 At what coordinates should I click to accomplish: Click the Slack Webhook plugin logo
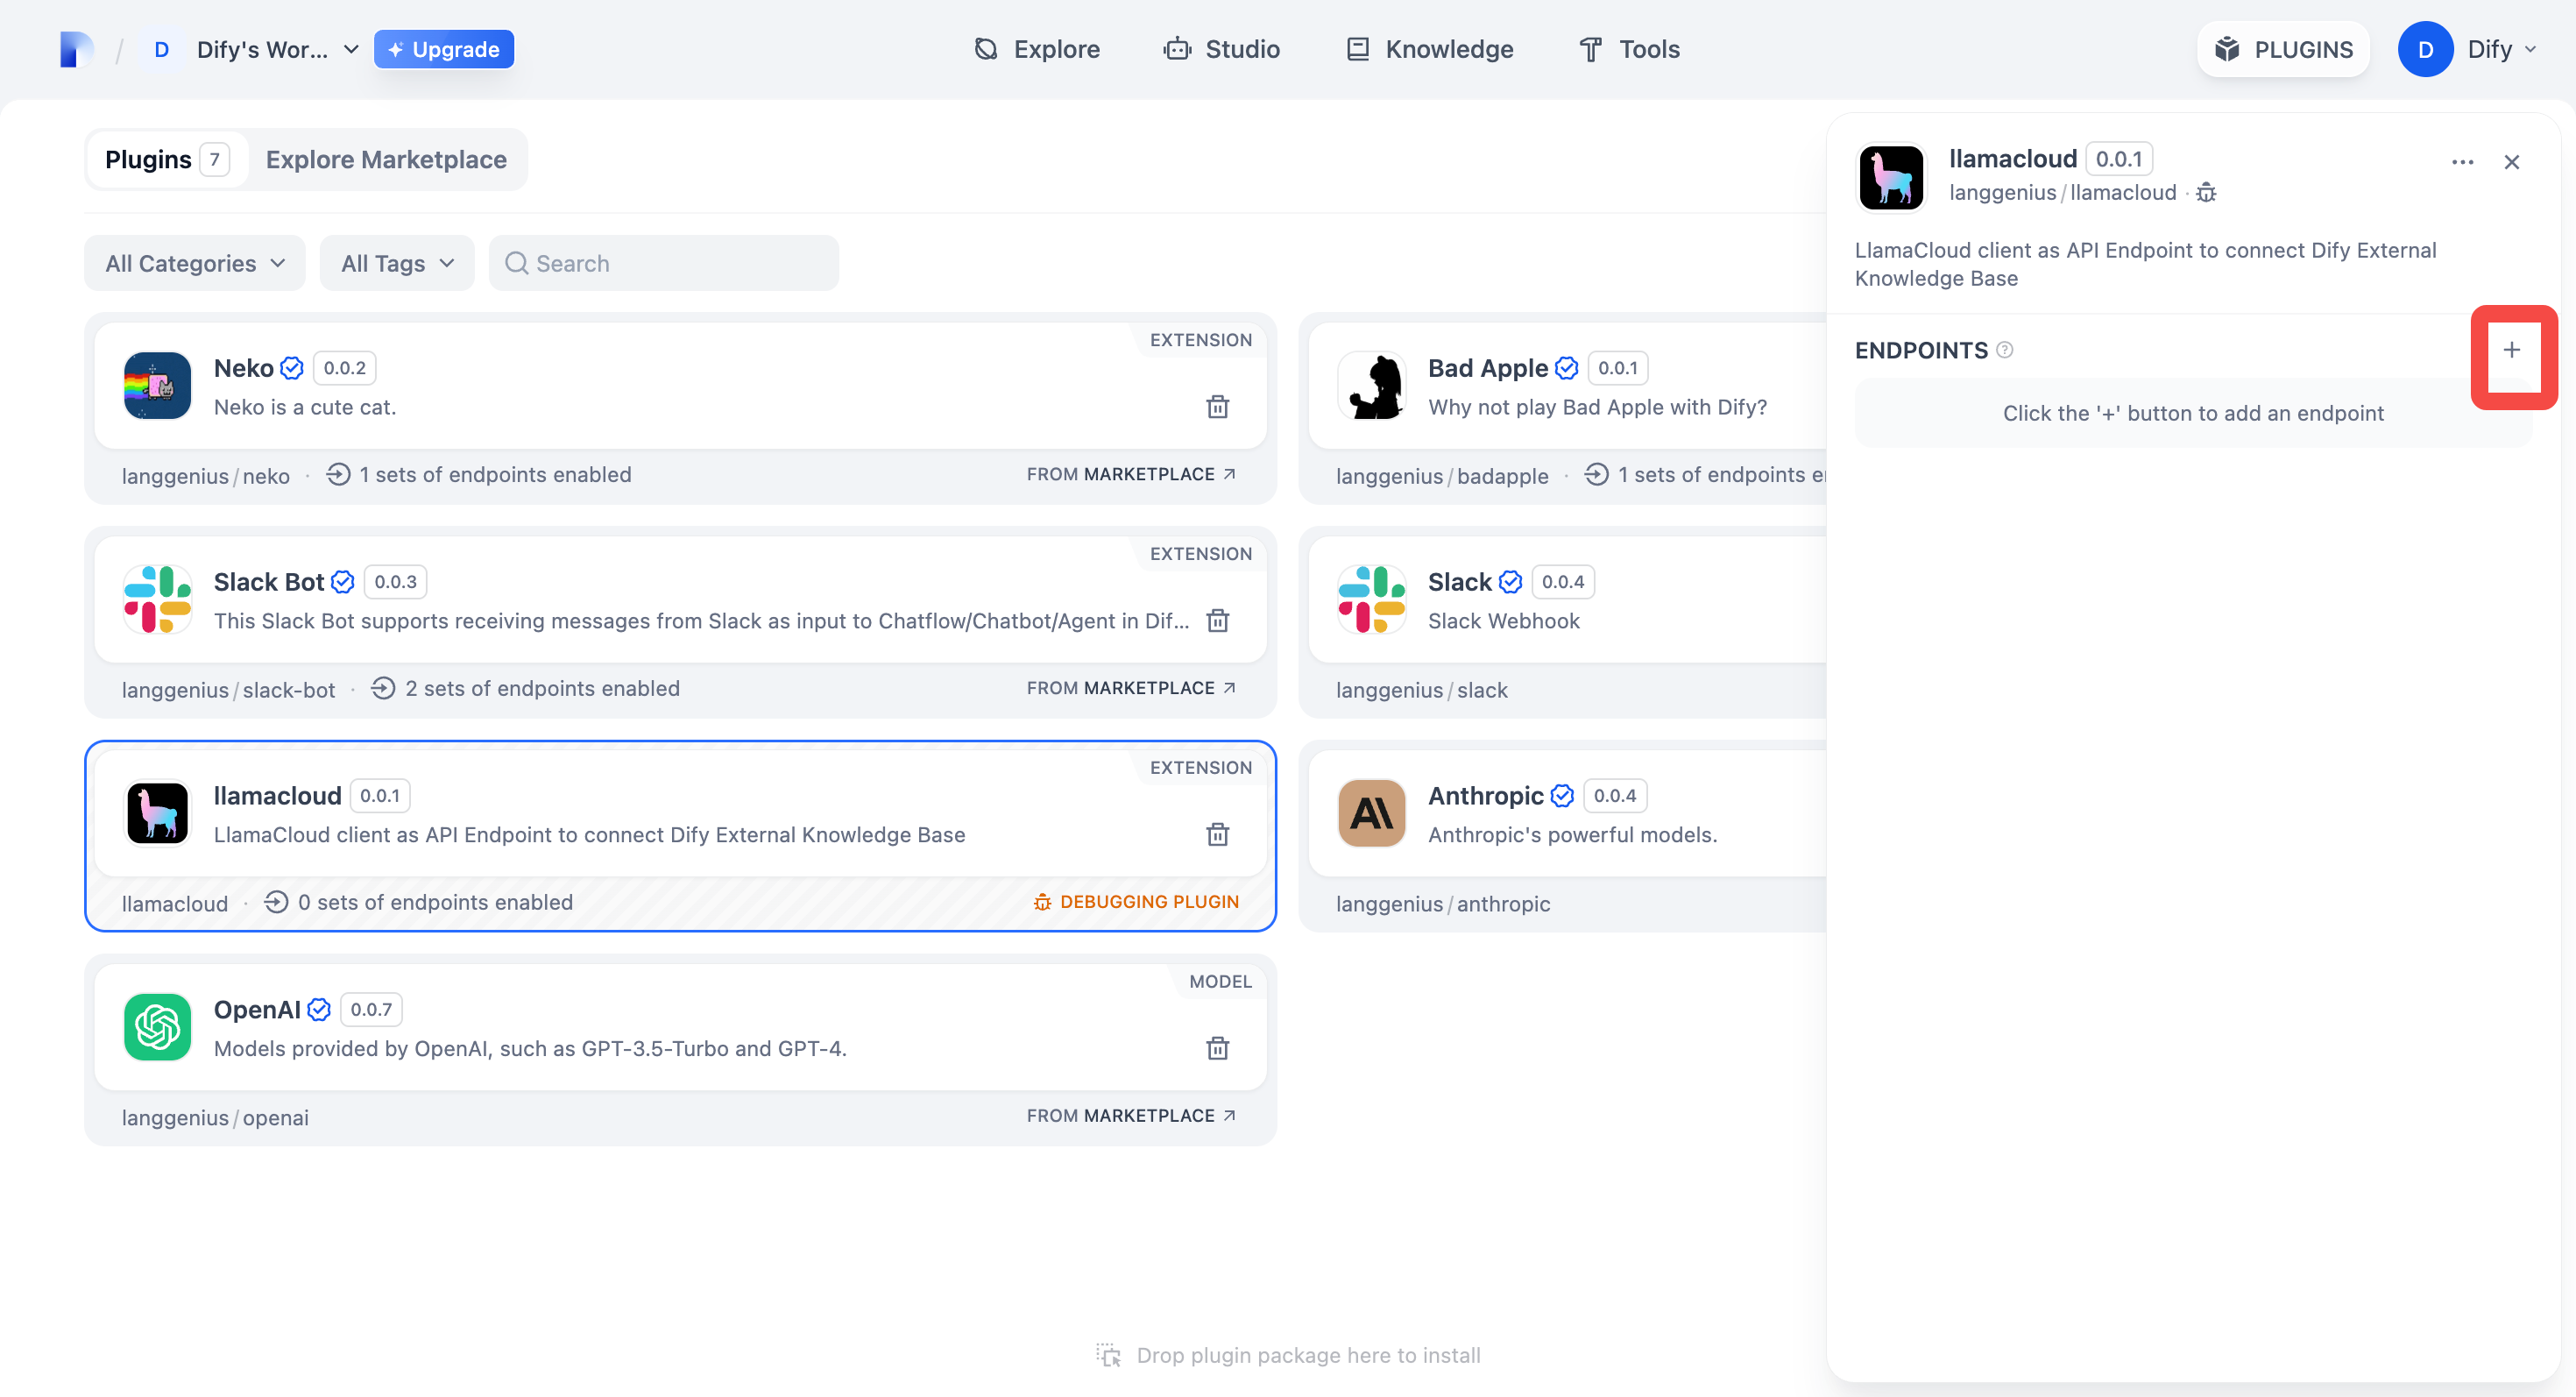(x=1372, y=599)
